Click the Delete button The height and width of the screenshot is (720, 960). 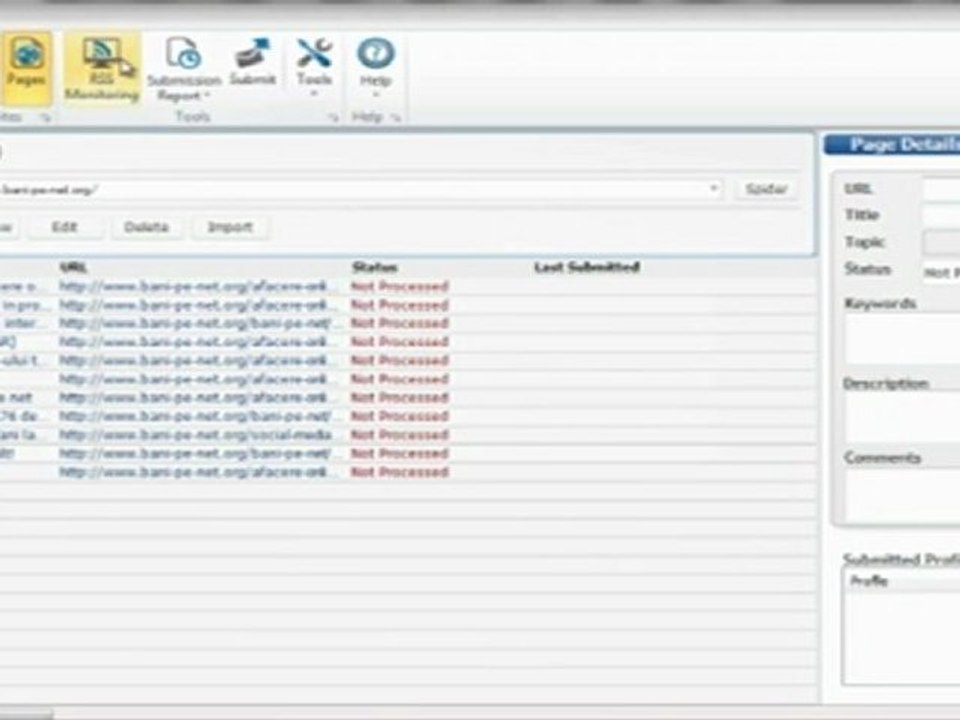[x=146, y=227]
